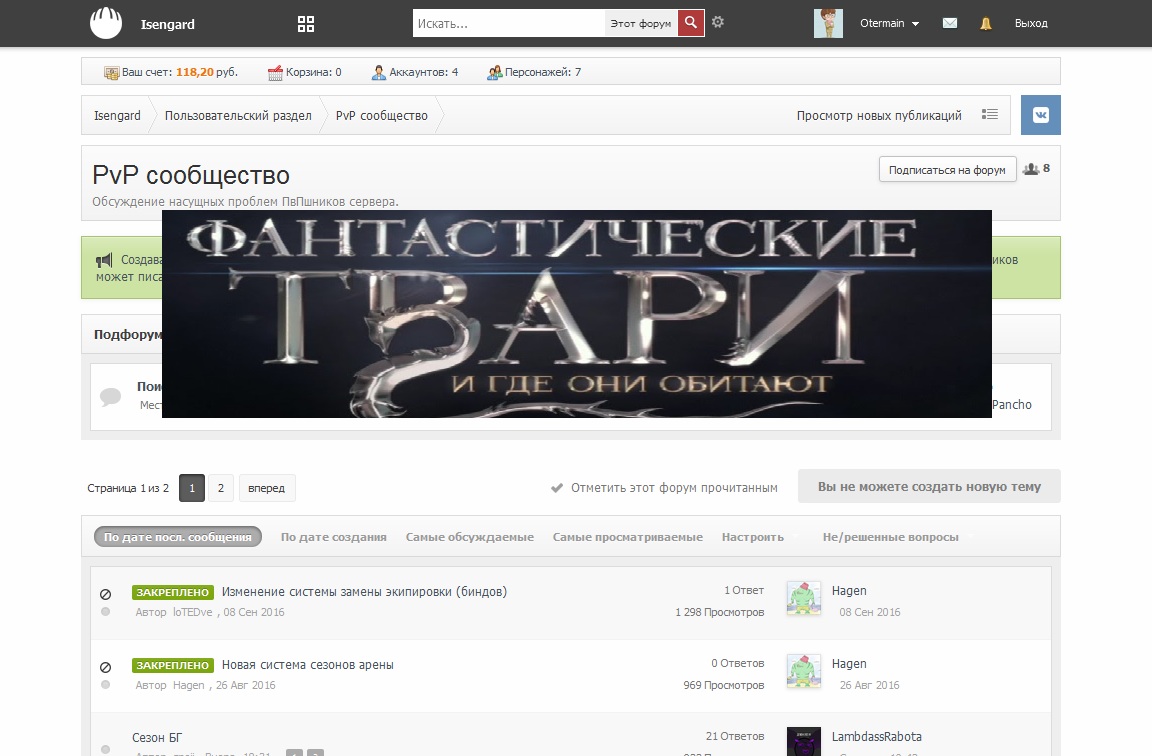Click Hagen avatar in second topic row

tap(804, 671)
